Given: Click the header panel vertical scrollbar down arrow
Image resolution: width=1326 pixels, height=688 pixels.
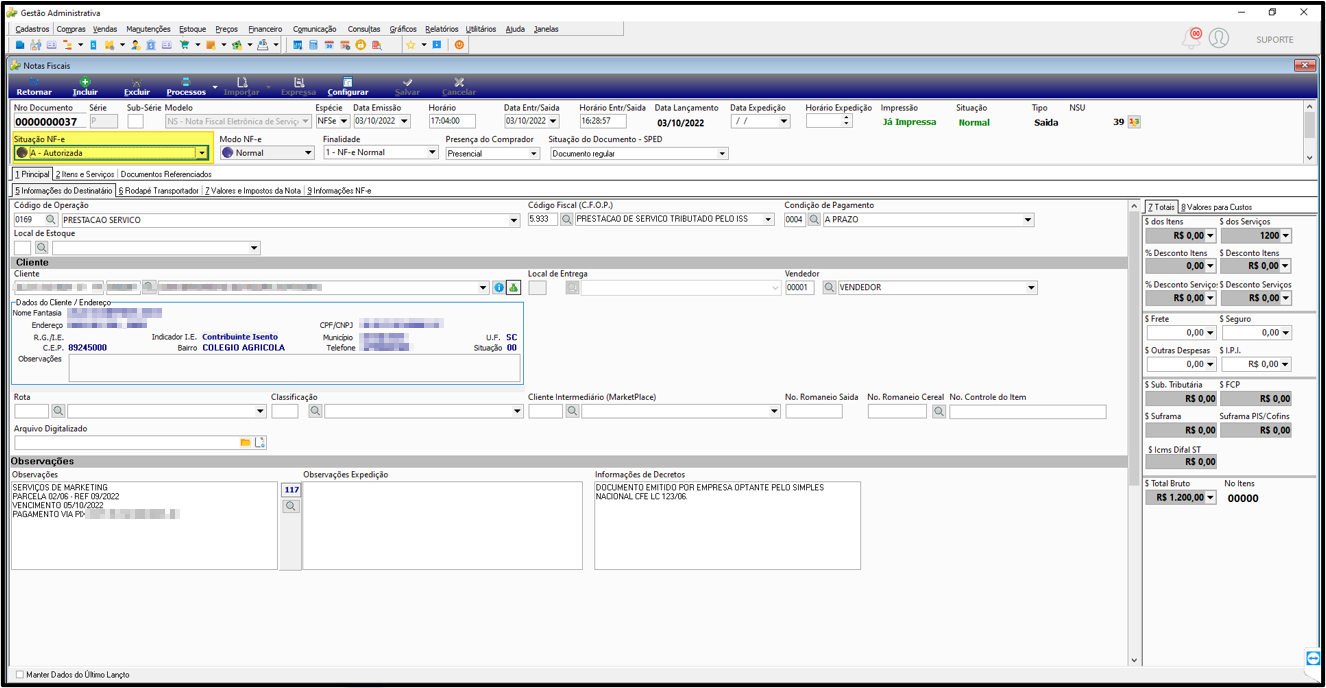Looking at the screenshot, I should click(1309, 157).
